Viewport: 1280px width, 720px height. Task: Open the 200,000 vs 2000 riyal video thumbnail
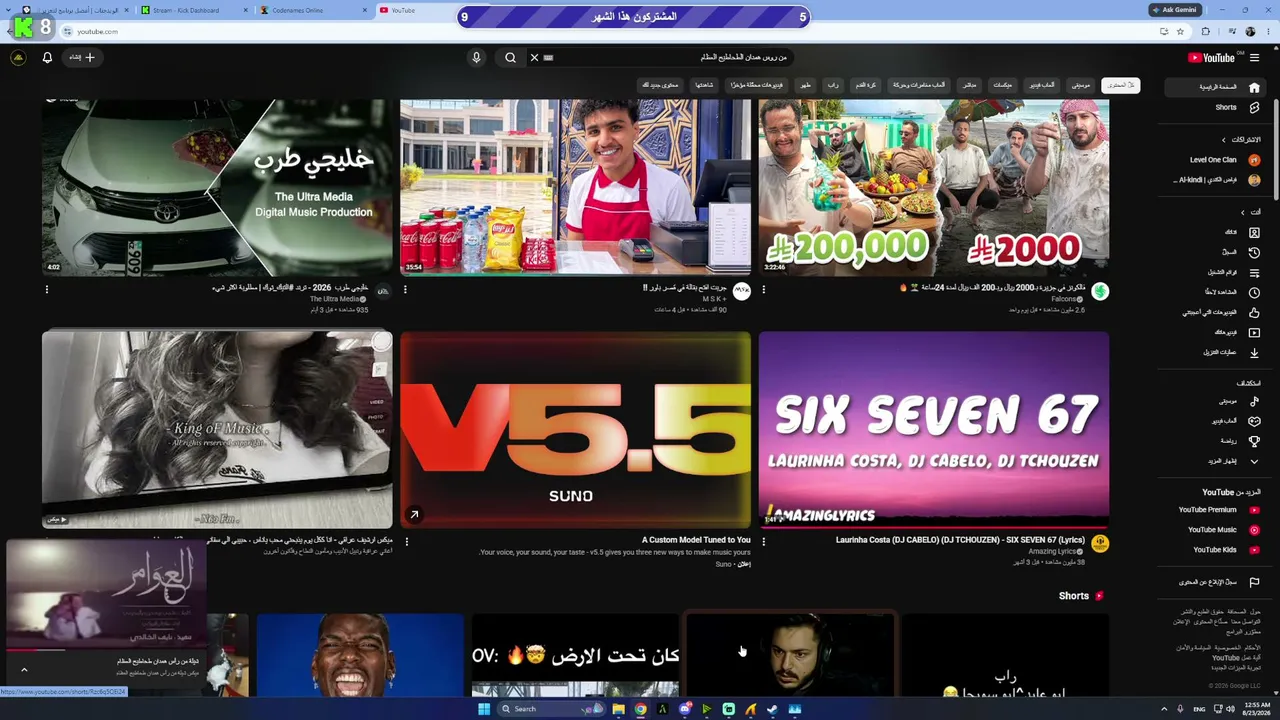934,187
